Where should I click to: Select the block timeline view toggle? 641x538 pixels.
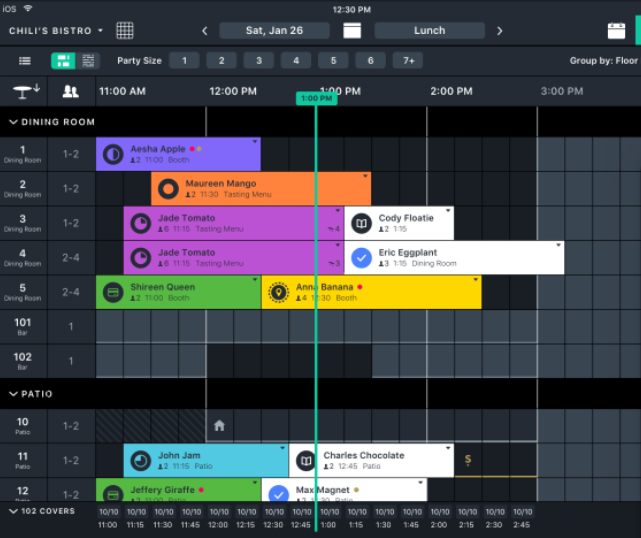tap(63, 61)
